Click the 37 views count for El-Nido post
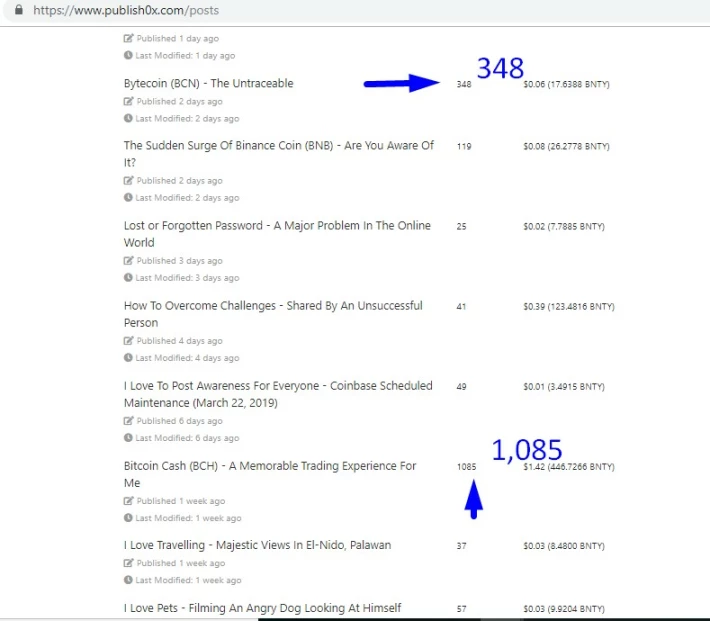 pyautogui.click(x=461, y=546)
